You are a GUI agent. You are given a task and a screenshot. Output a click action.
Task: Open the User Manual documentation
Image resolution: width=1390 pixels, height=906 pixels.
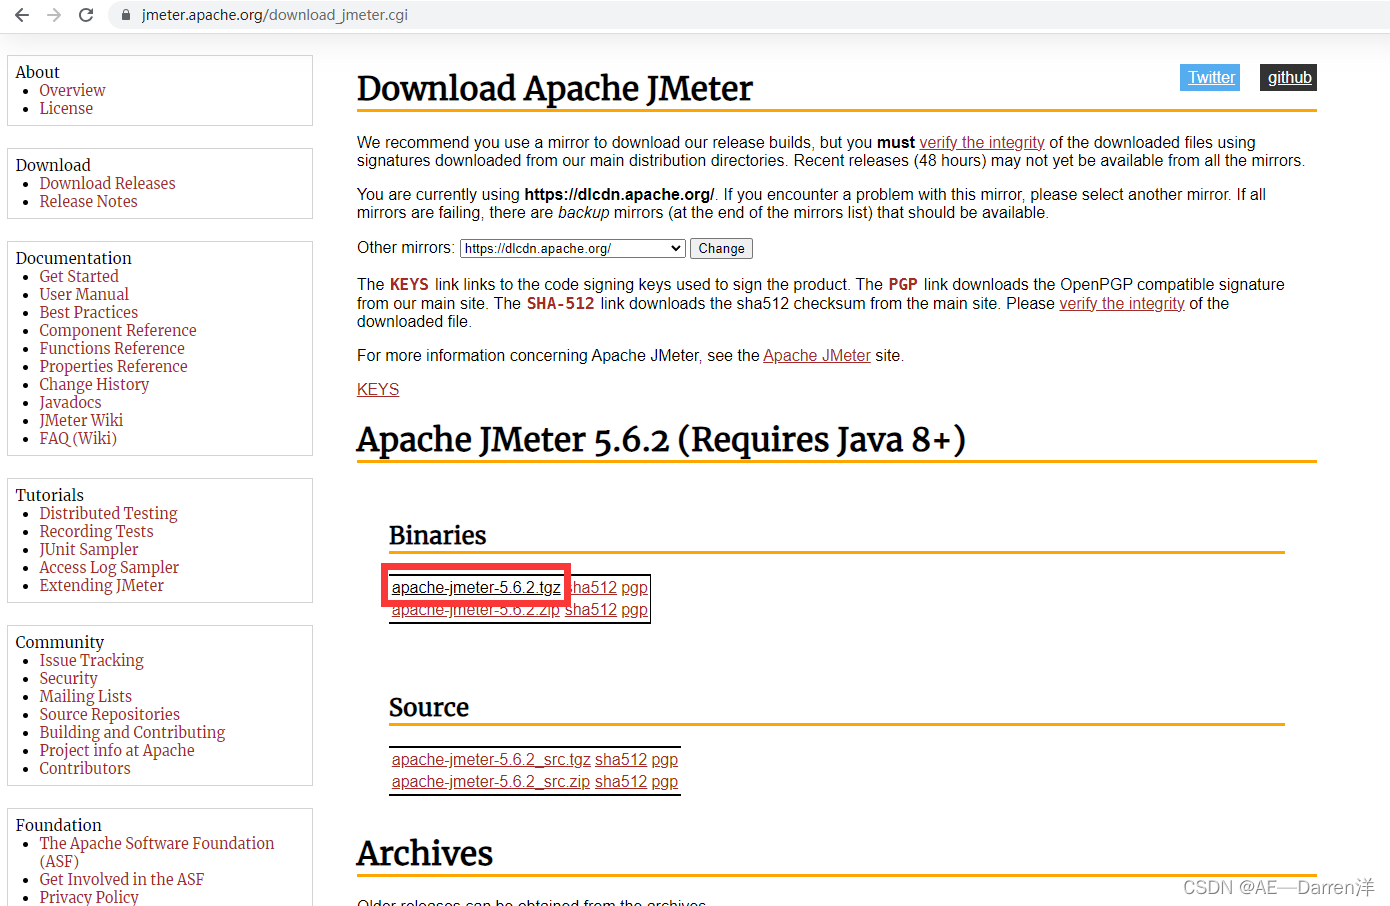(84, 293)
